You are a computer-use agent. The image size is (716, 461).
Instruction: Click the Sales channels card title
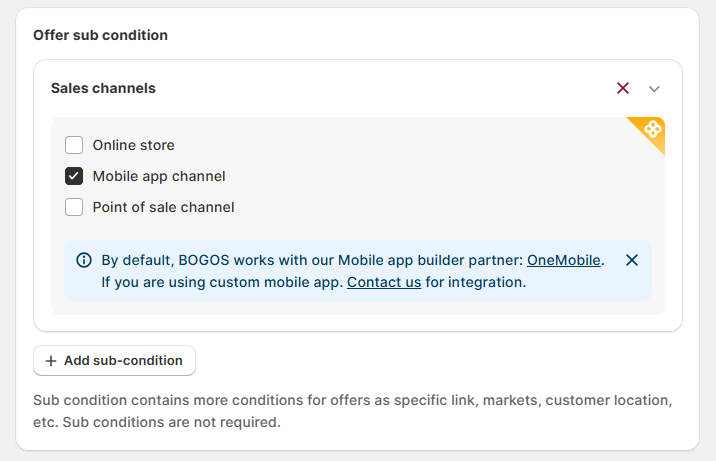[103, 88]
